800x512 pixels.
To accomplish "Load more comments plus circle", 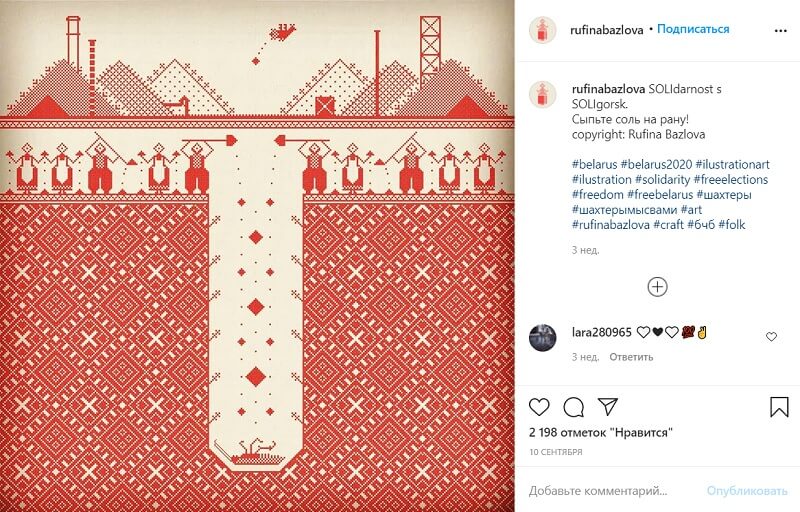I will point(658,287).
